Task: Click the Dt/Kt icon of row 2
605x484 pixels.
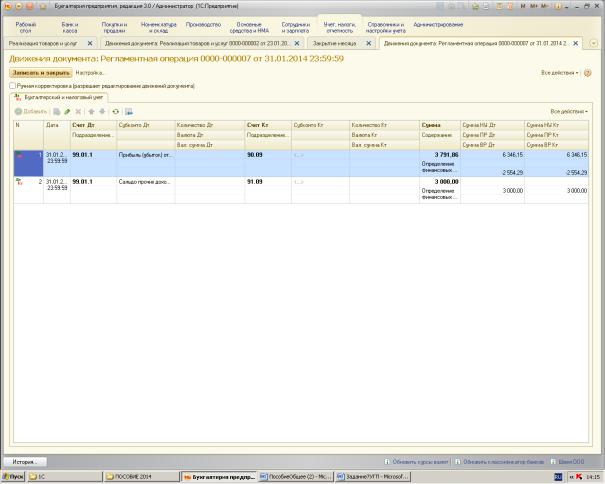Action: click(19, 182)
